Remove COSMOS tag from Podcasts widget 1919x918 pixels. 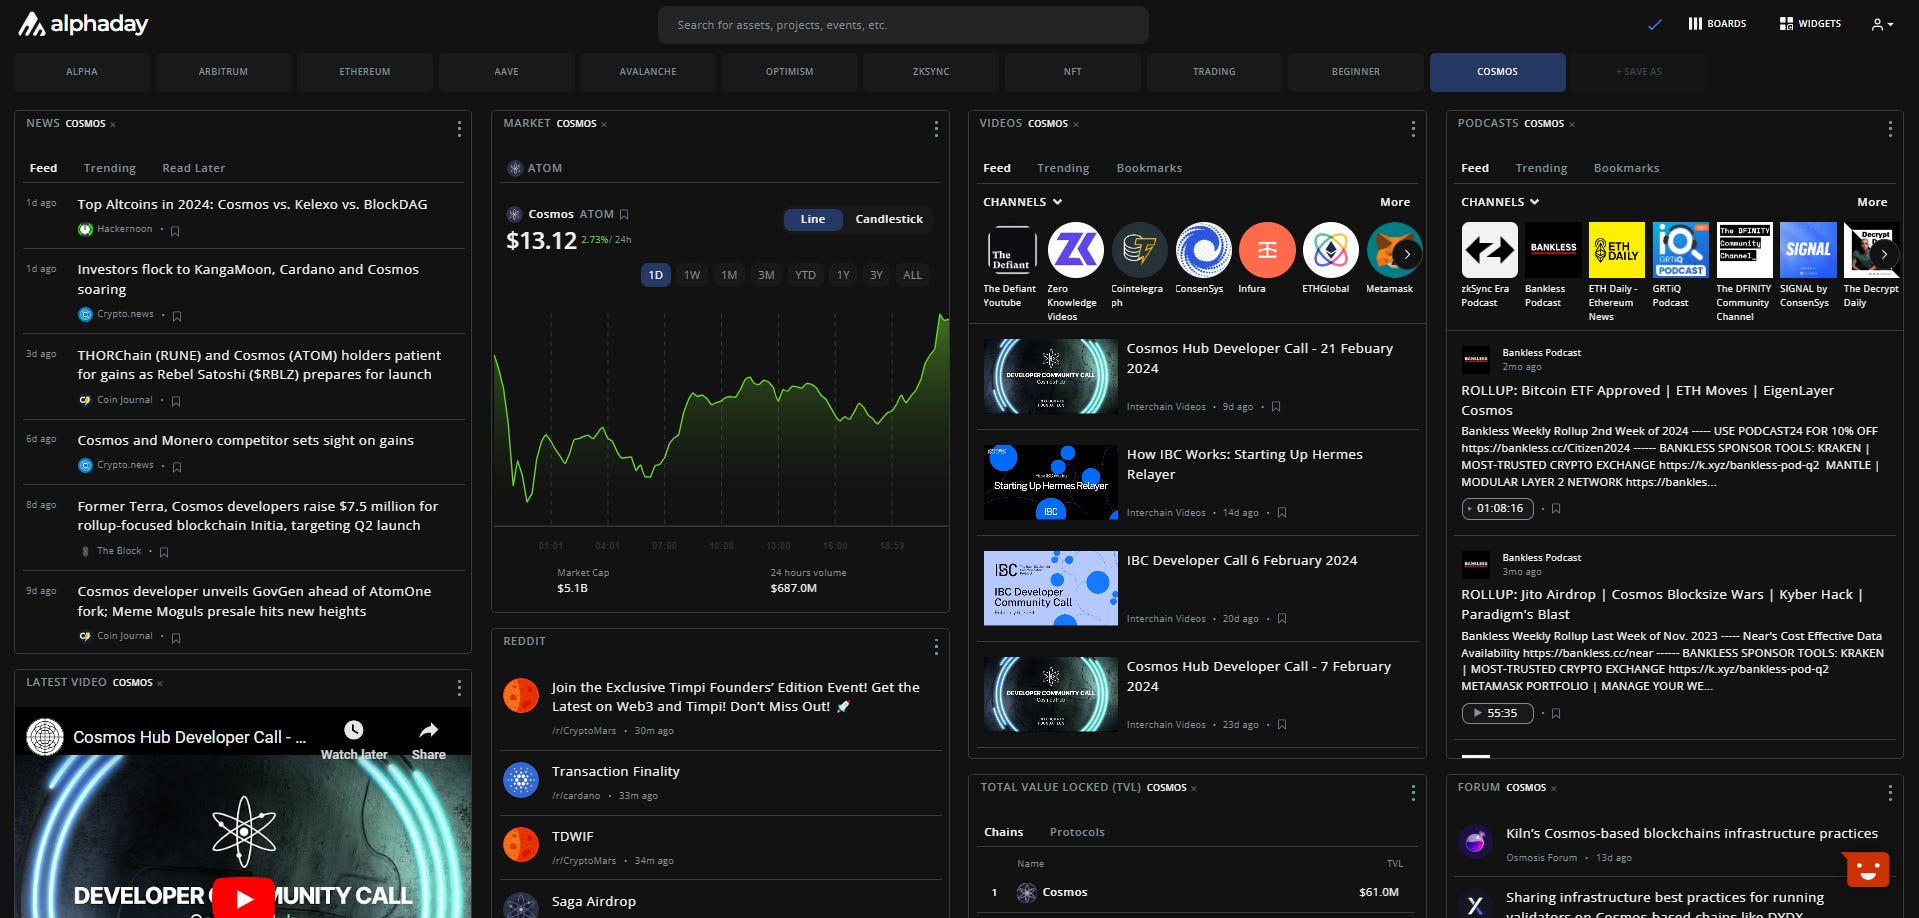point(1572,125)
